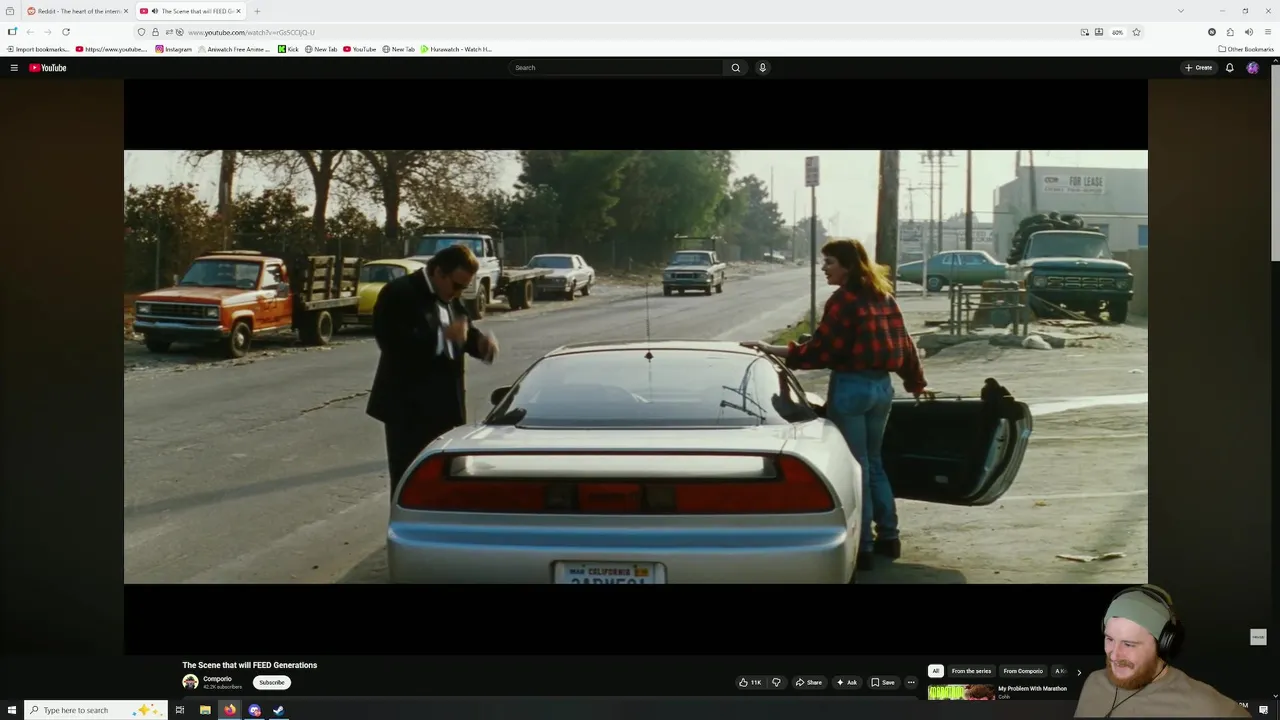Screen dimensions: 1280x720
Task: Start voice search with microphone icon
Action: click(x=762, y=68)
